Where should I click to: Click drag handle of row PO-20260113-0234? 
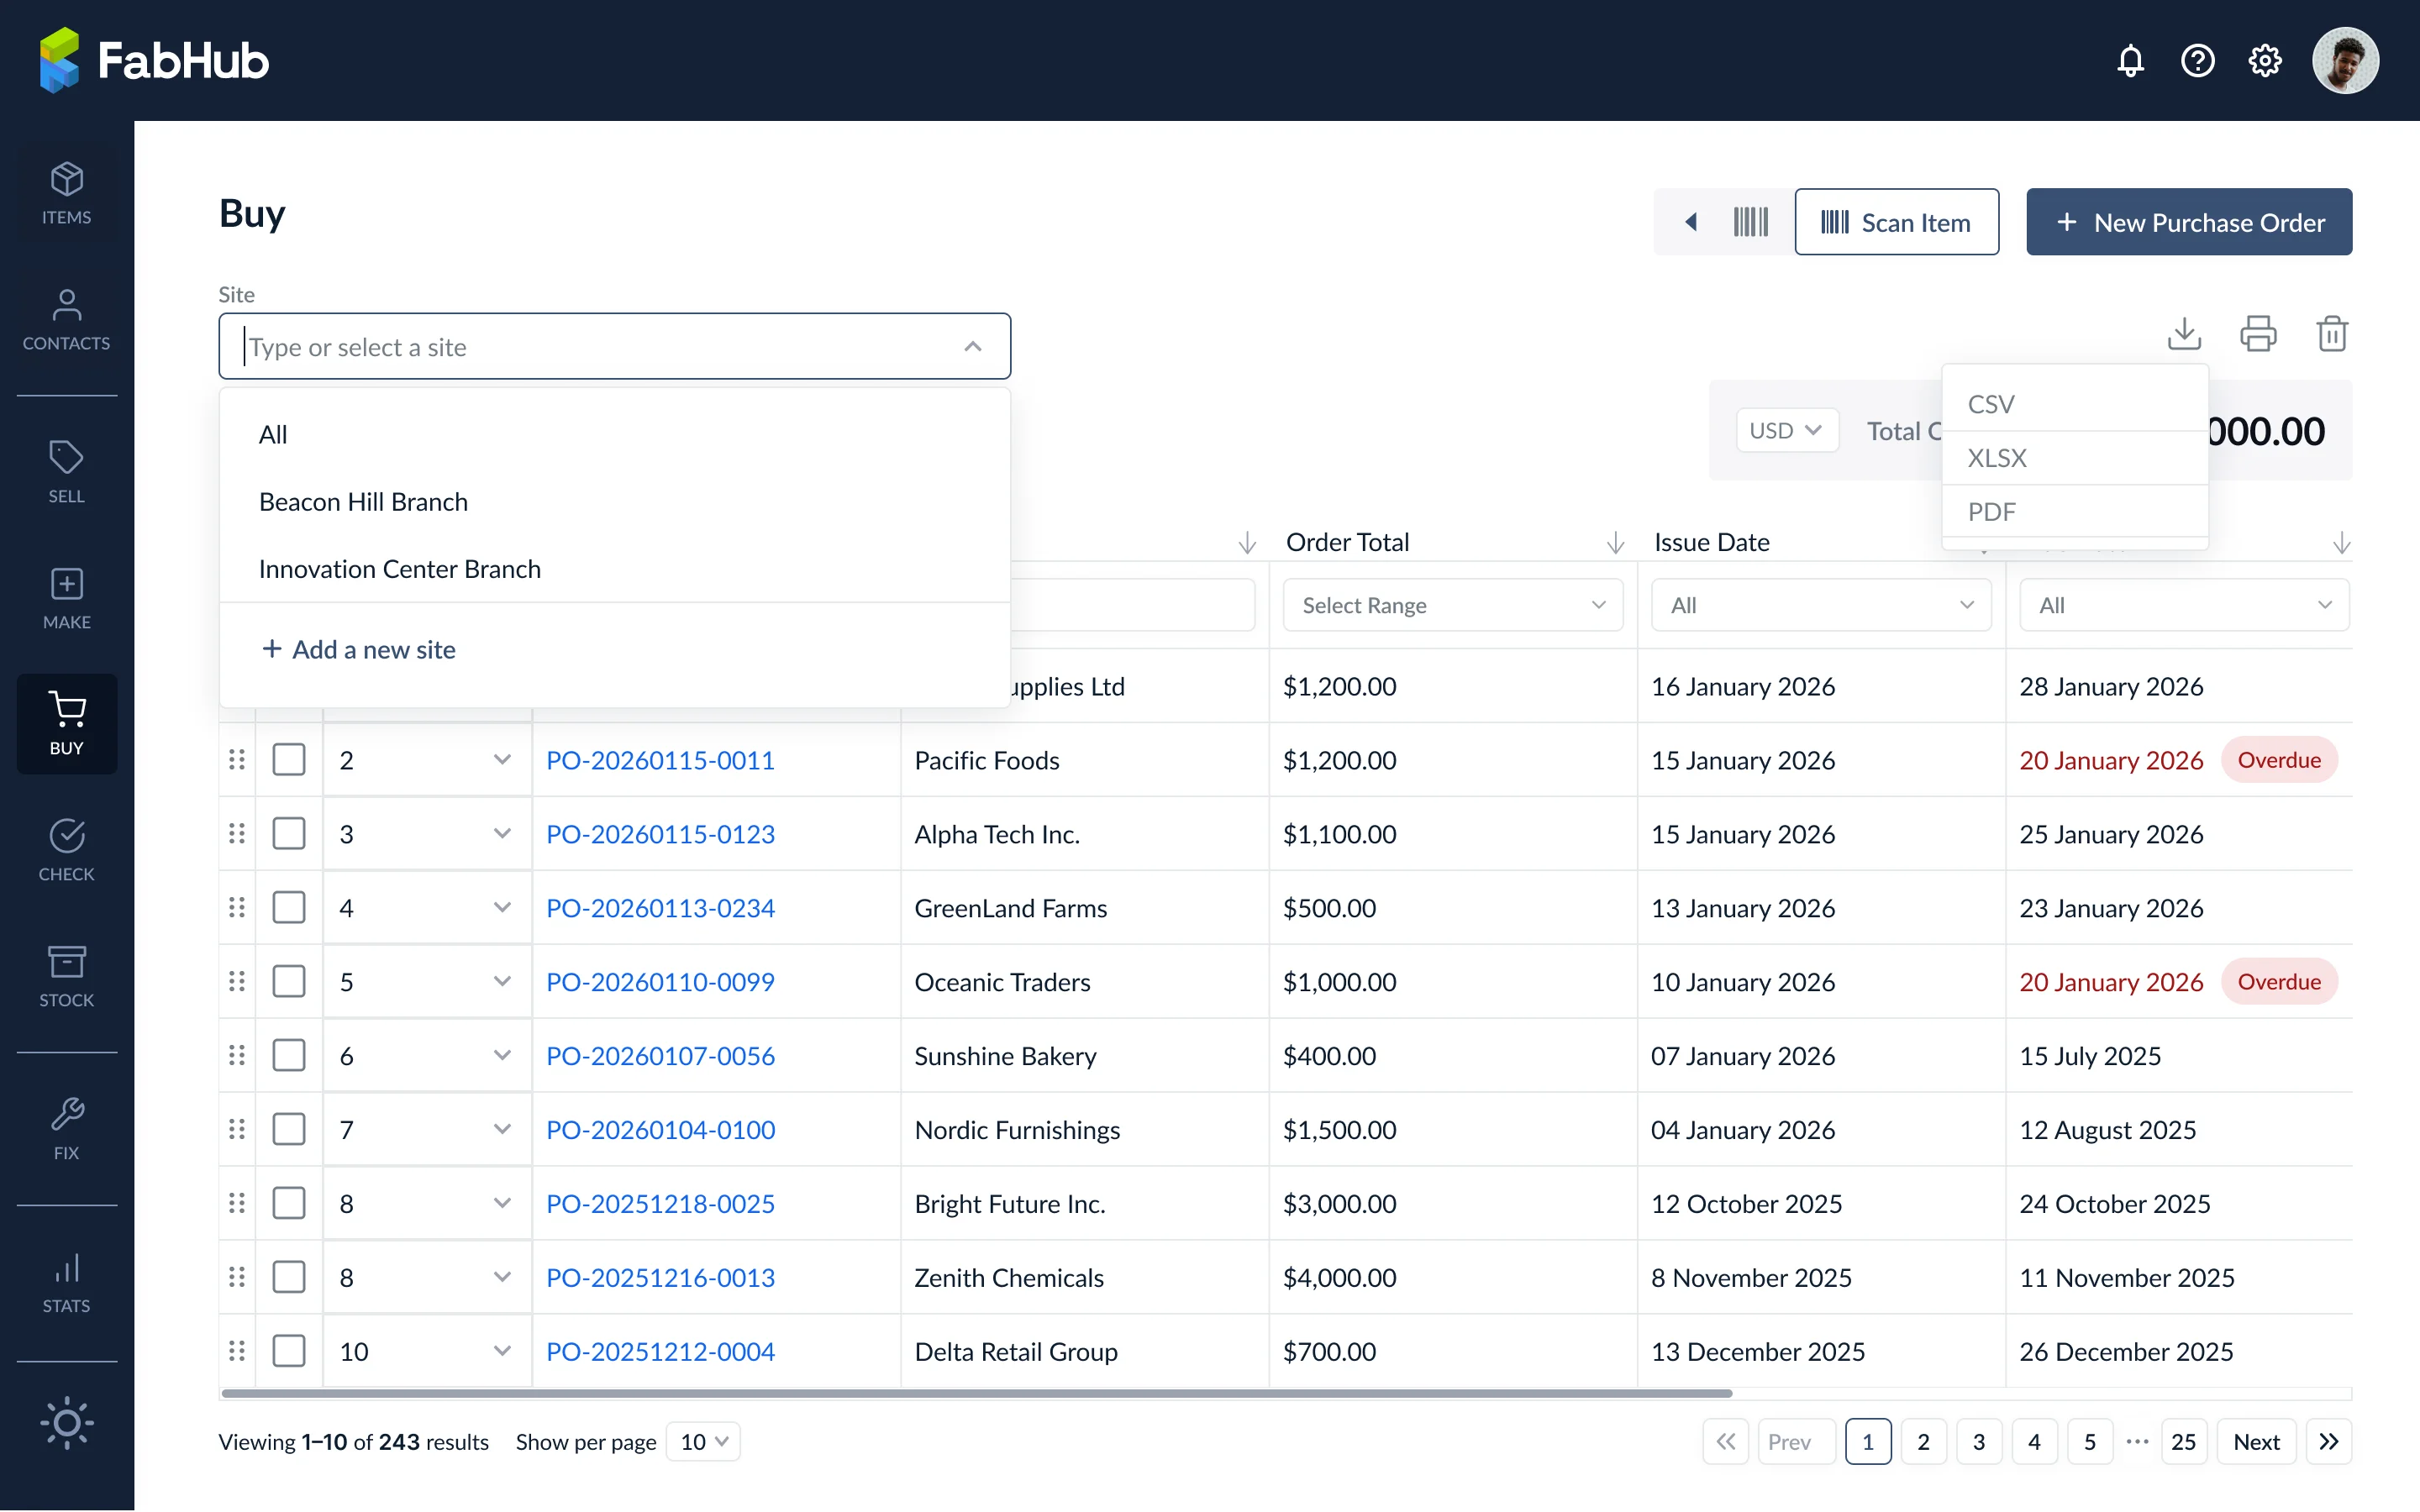point(237,908)
